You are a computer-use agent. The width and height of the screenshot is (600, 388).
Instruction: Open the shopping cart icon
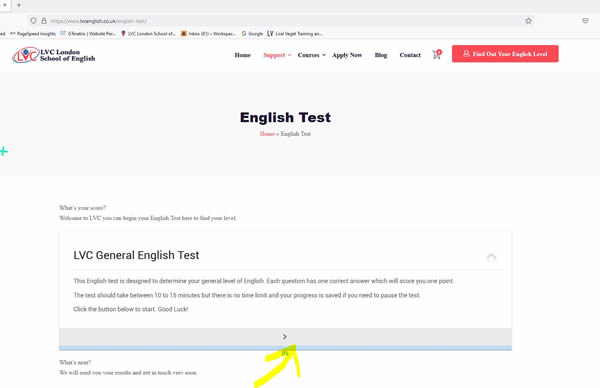[437, 55]
